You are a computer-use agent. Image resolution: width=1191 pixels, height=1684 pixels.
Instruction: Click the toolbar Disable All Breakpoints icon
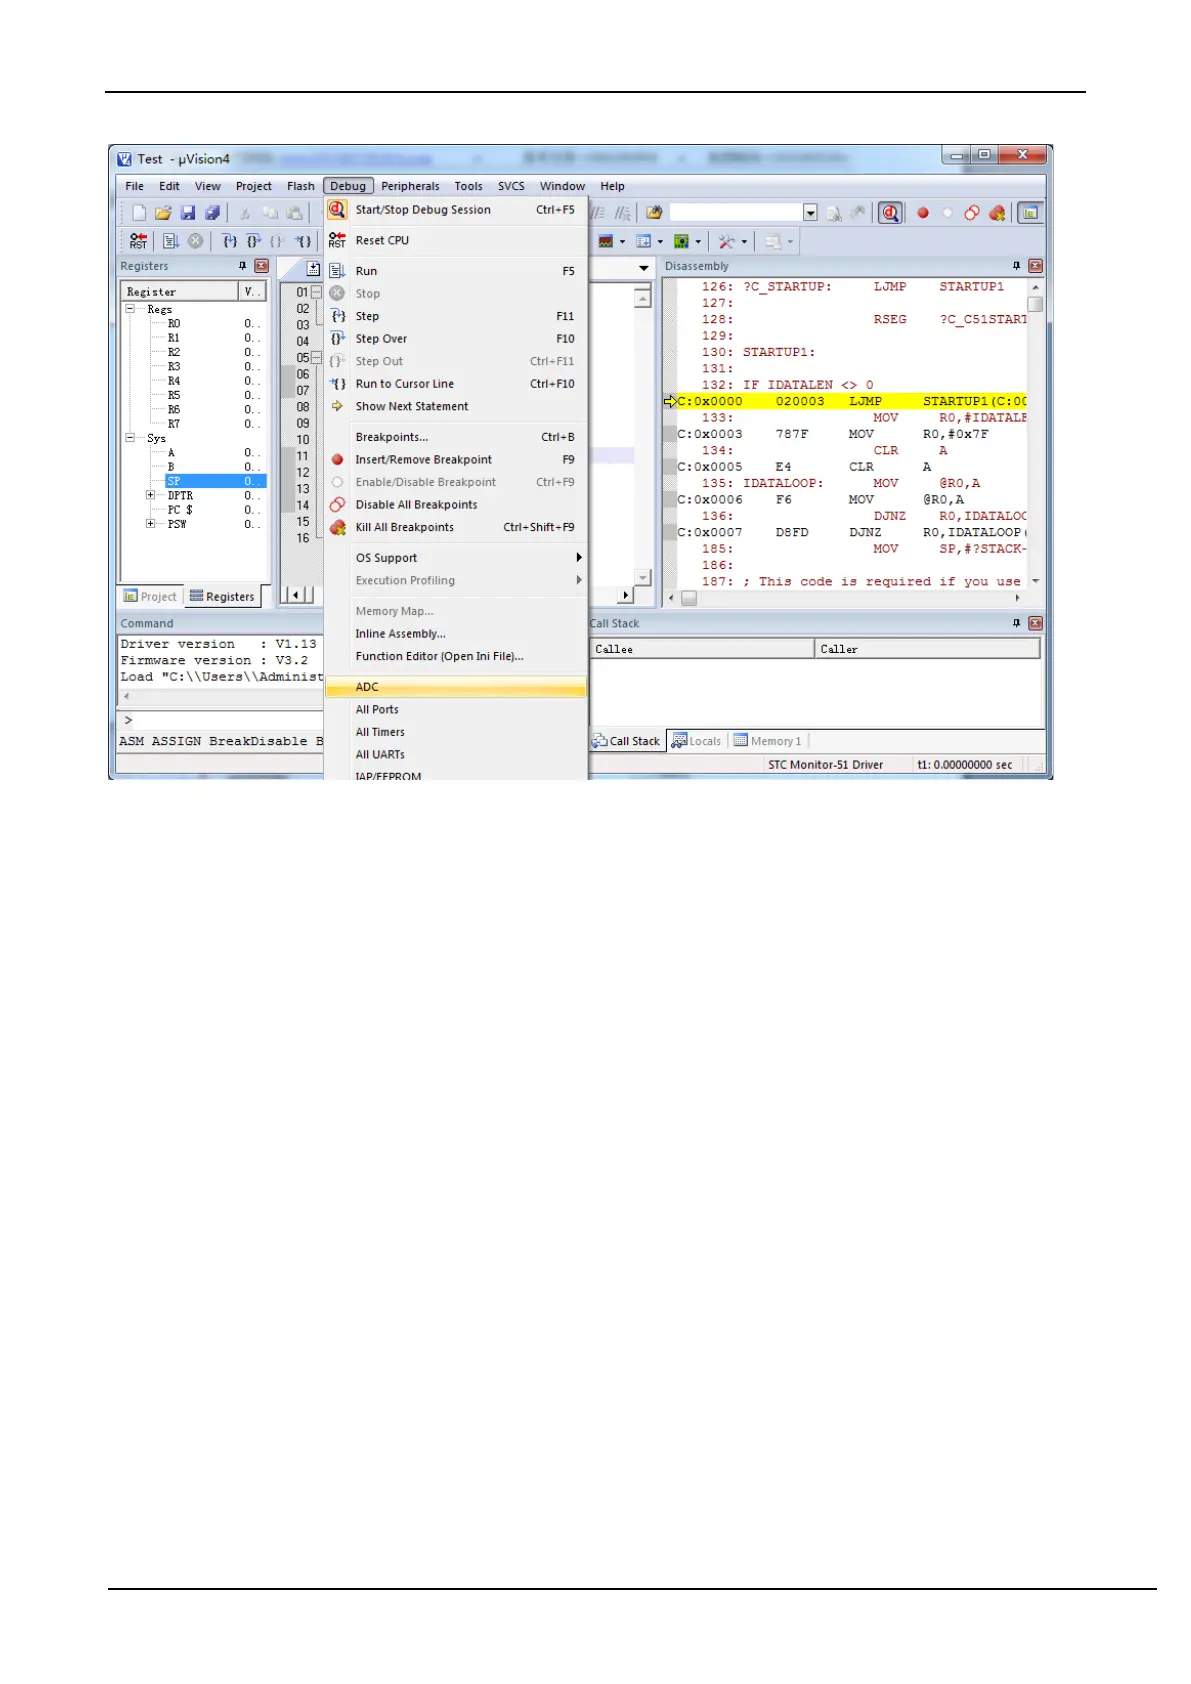972,213
